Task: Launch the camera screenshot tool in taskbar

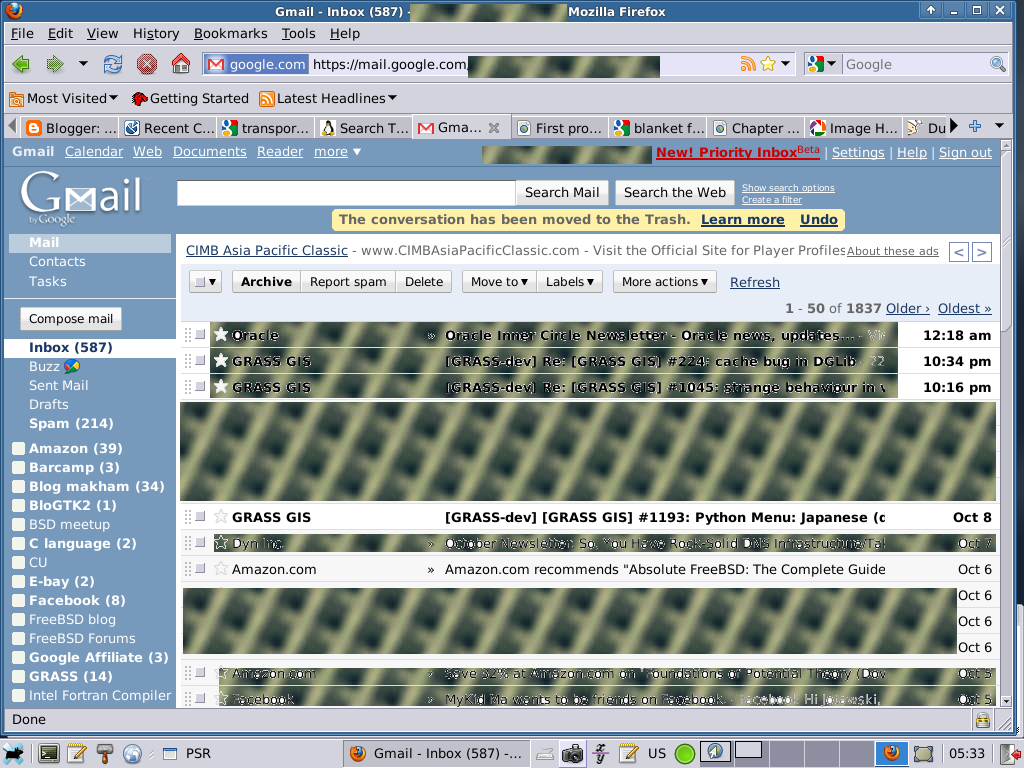Action: point(572,754)
